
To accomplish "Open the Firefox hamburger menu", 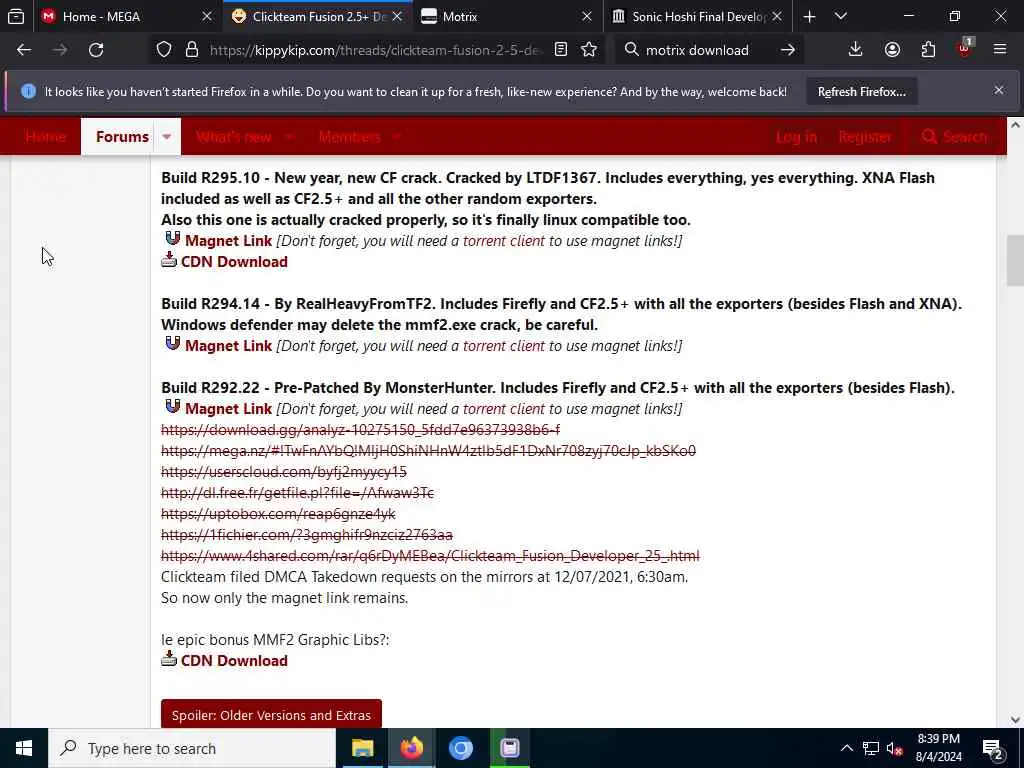I will [1000, 50].
